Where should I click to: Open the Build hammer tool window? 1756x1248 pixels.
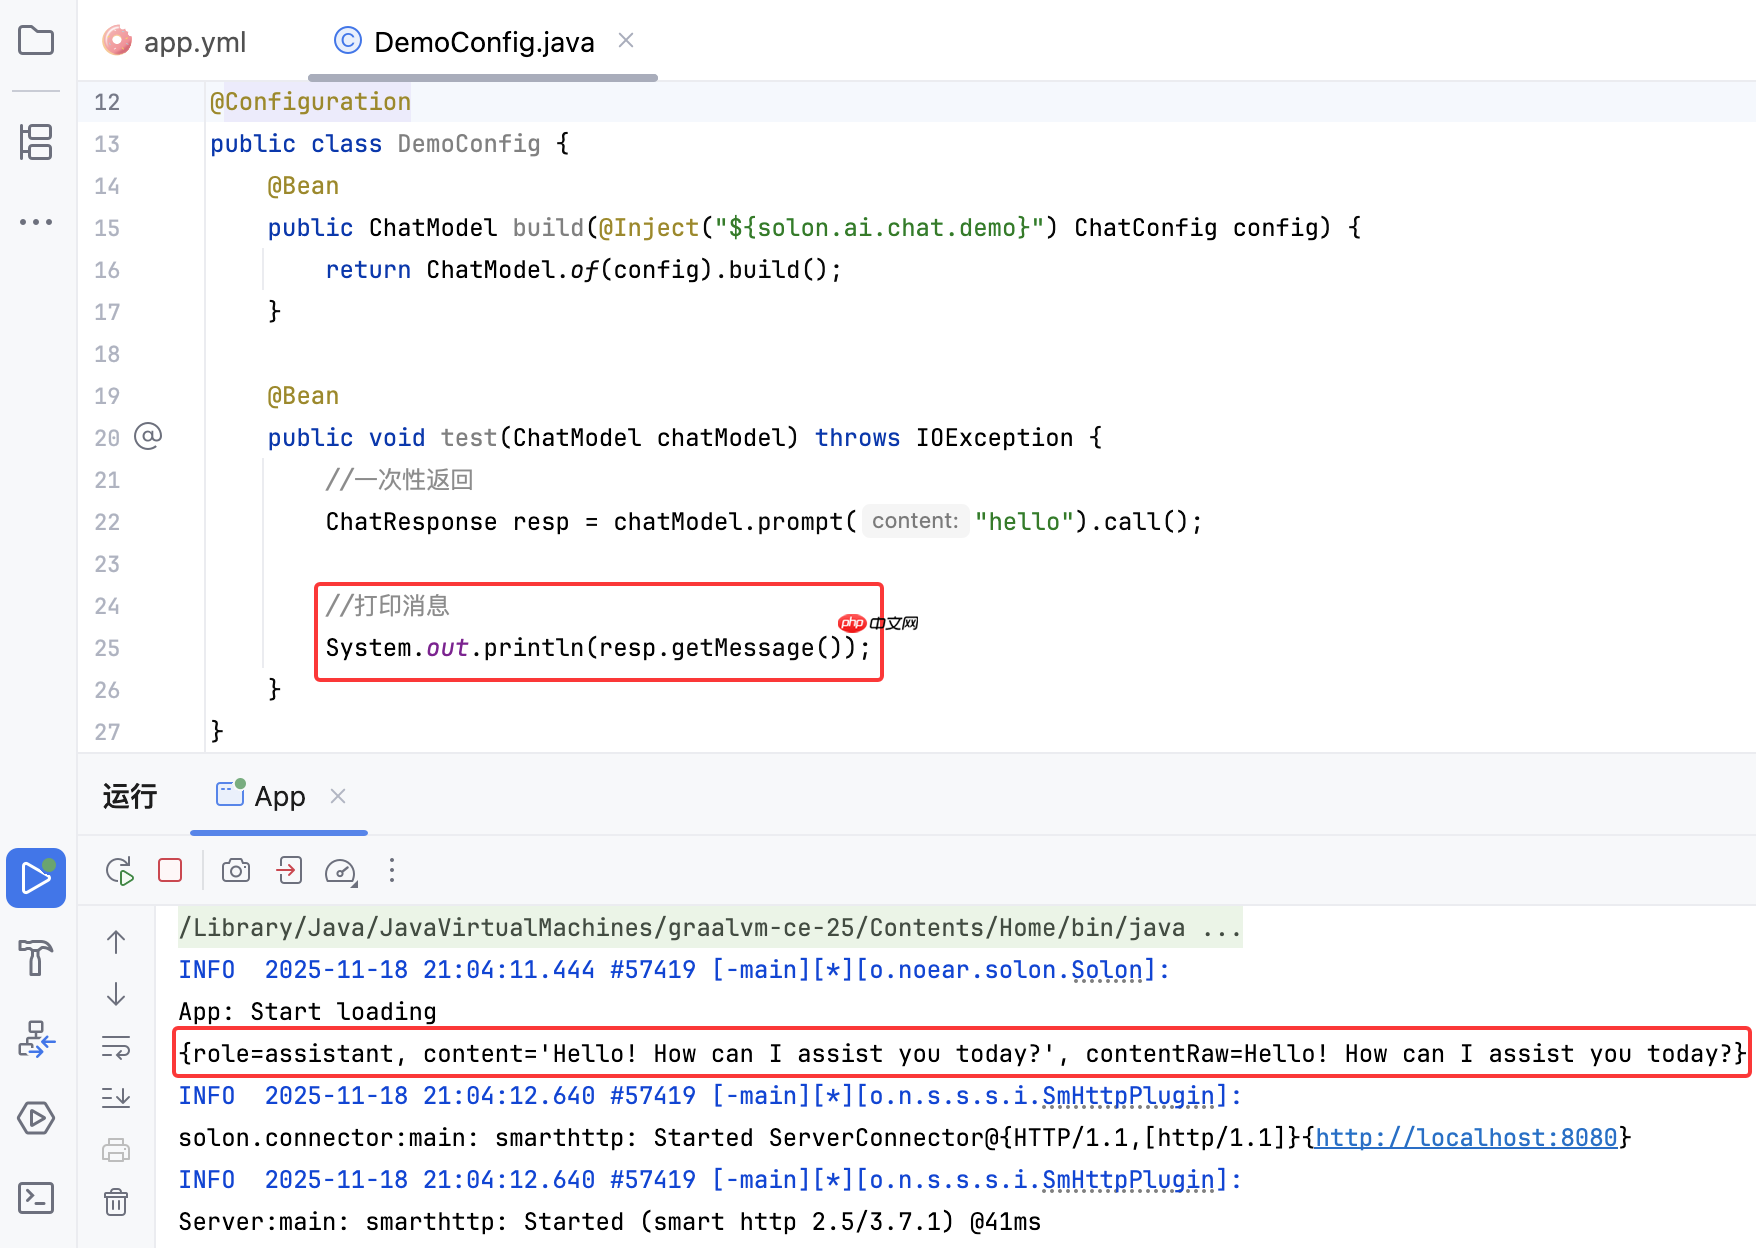tap(36, 958)
